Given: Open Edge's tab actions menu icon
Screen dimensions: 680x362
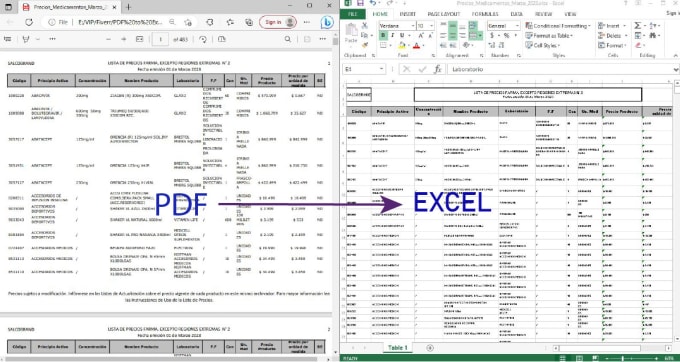Looking at the screenshot, I should (x=9, y=7).
